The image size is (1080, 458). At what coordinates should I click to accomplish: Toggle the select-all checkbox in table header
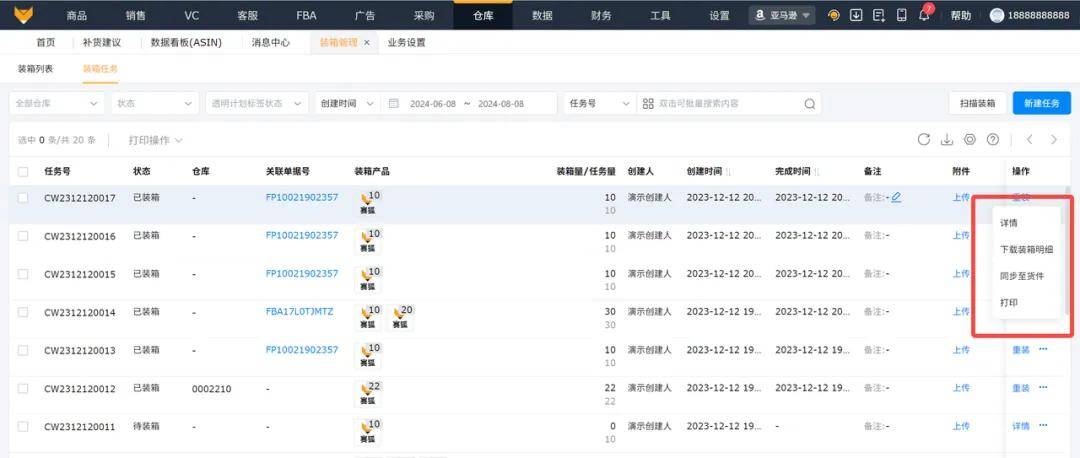pos(23,171)
